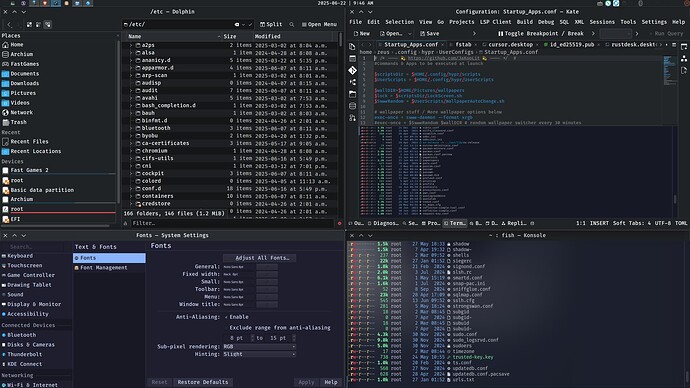Clear the /etc/ location bar text

pyautogui.click(x=237, y=25)
